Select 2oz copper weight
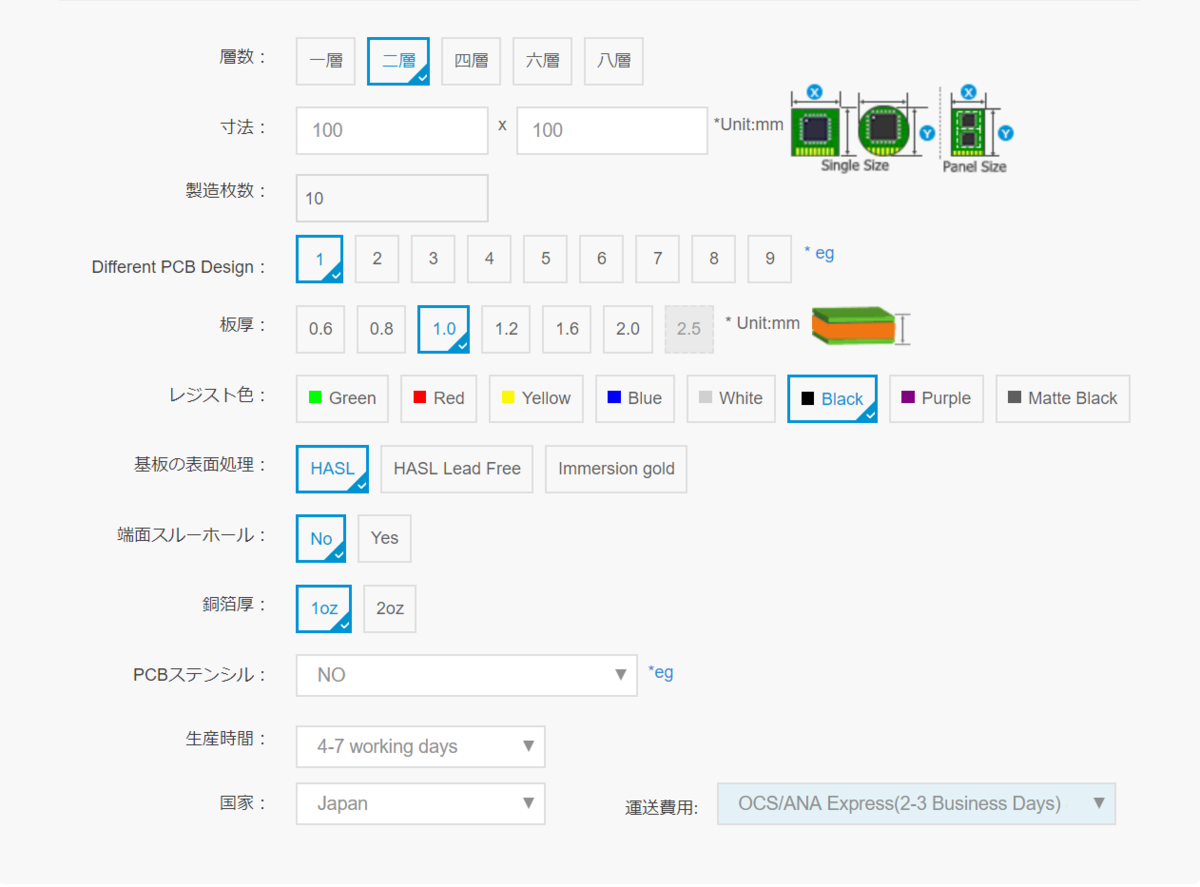 click(390, 609)
